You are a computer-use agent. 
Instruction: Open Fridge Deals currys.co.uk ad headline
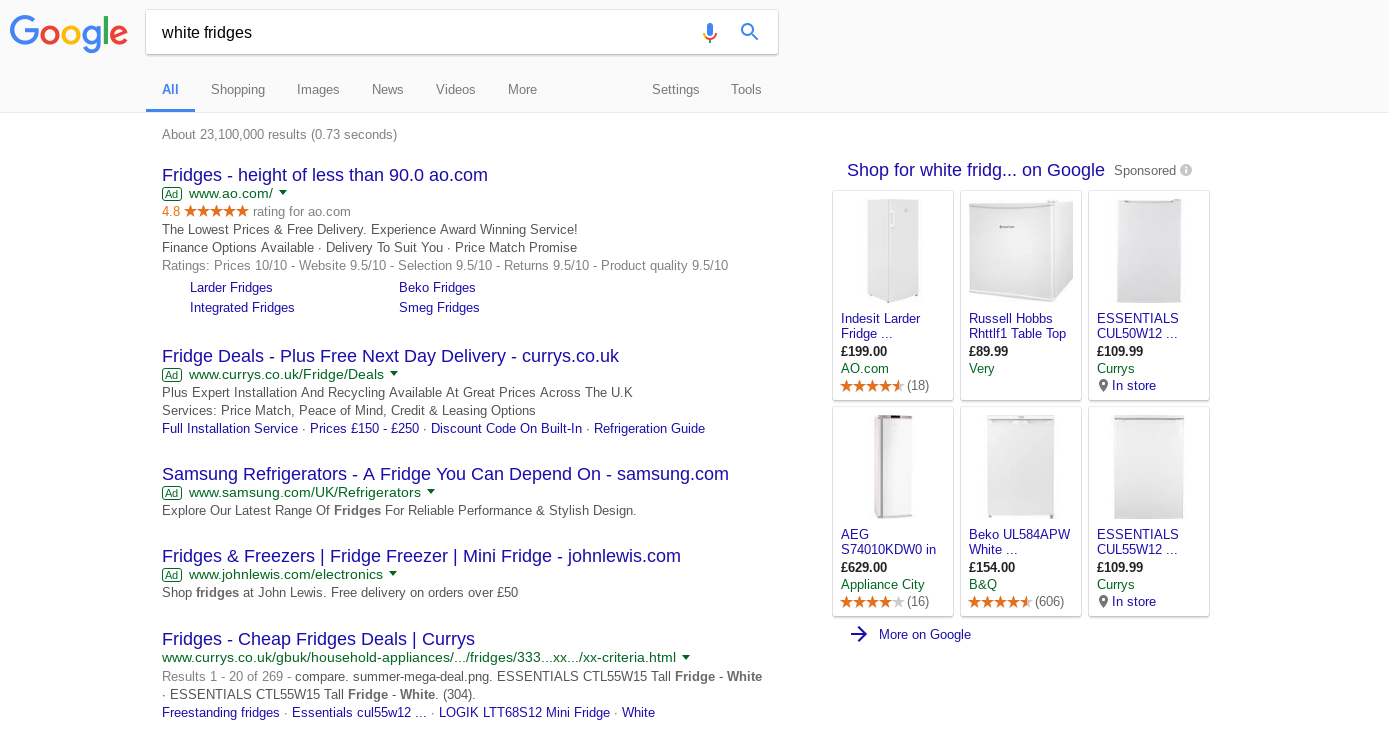(x=390, y=356)
